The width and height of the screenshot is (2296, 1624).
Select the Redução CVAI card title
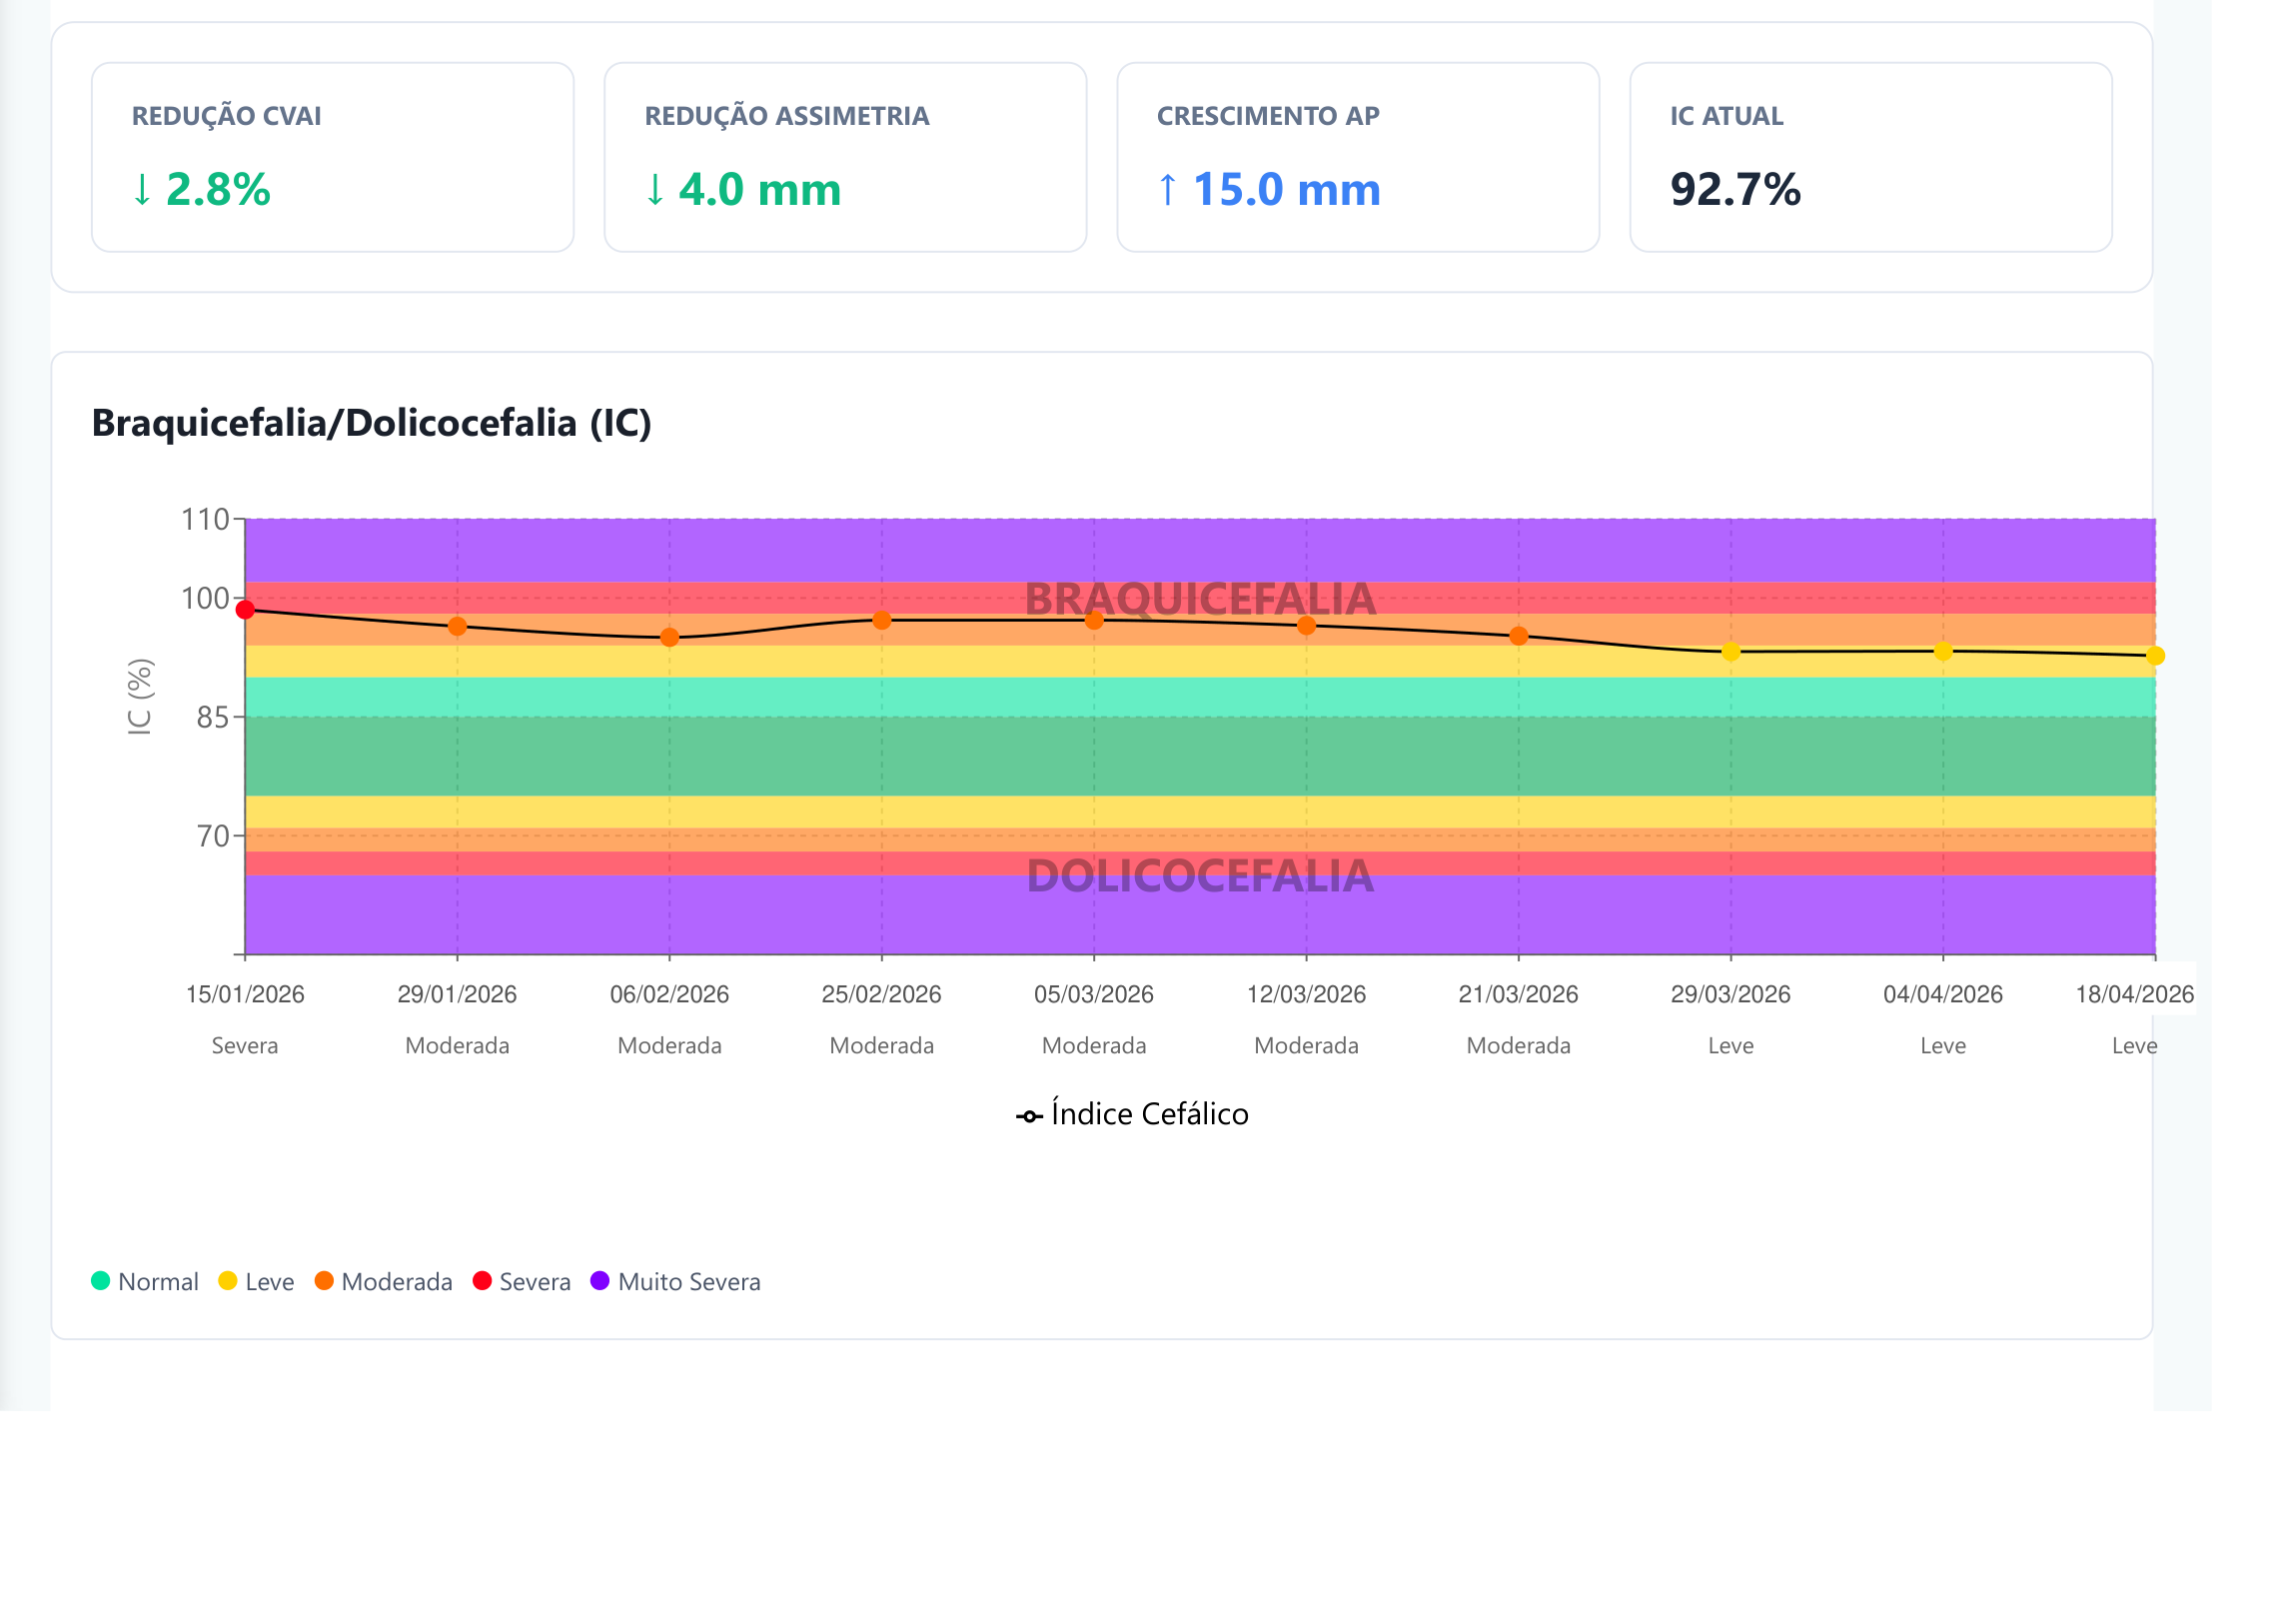point(227,116)
